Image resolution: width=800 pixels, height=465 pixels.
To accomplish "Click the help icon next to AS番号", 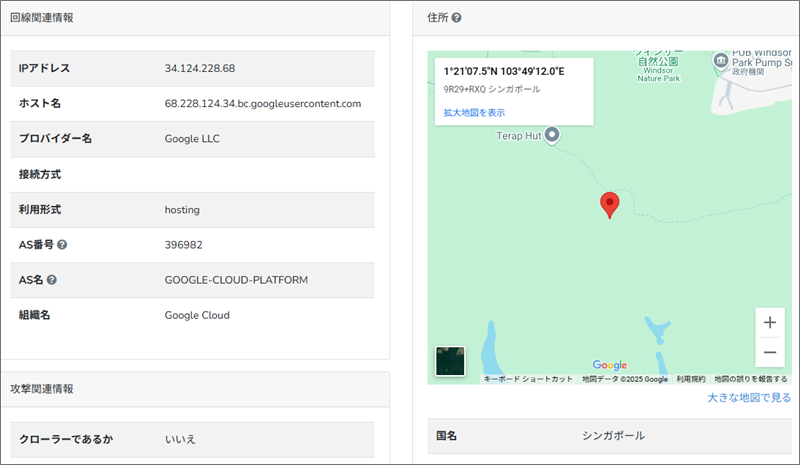I will point(63,244).
